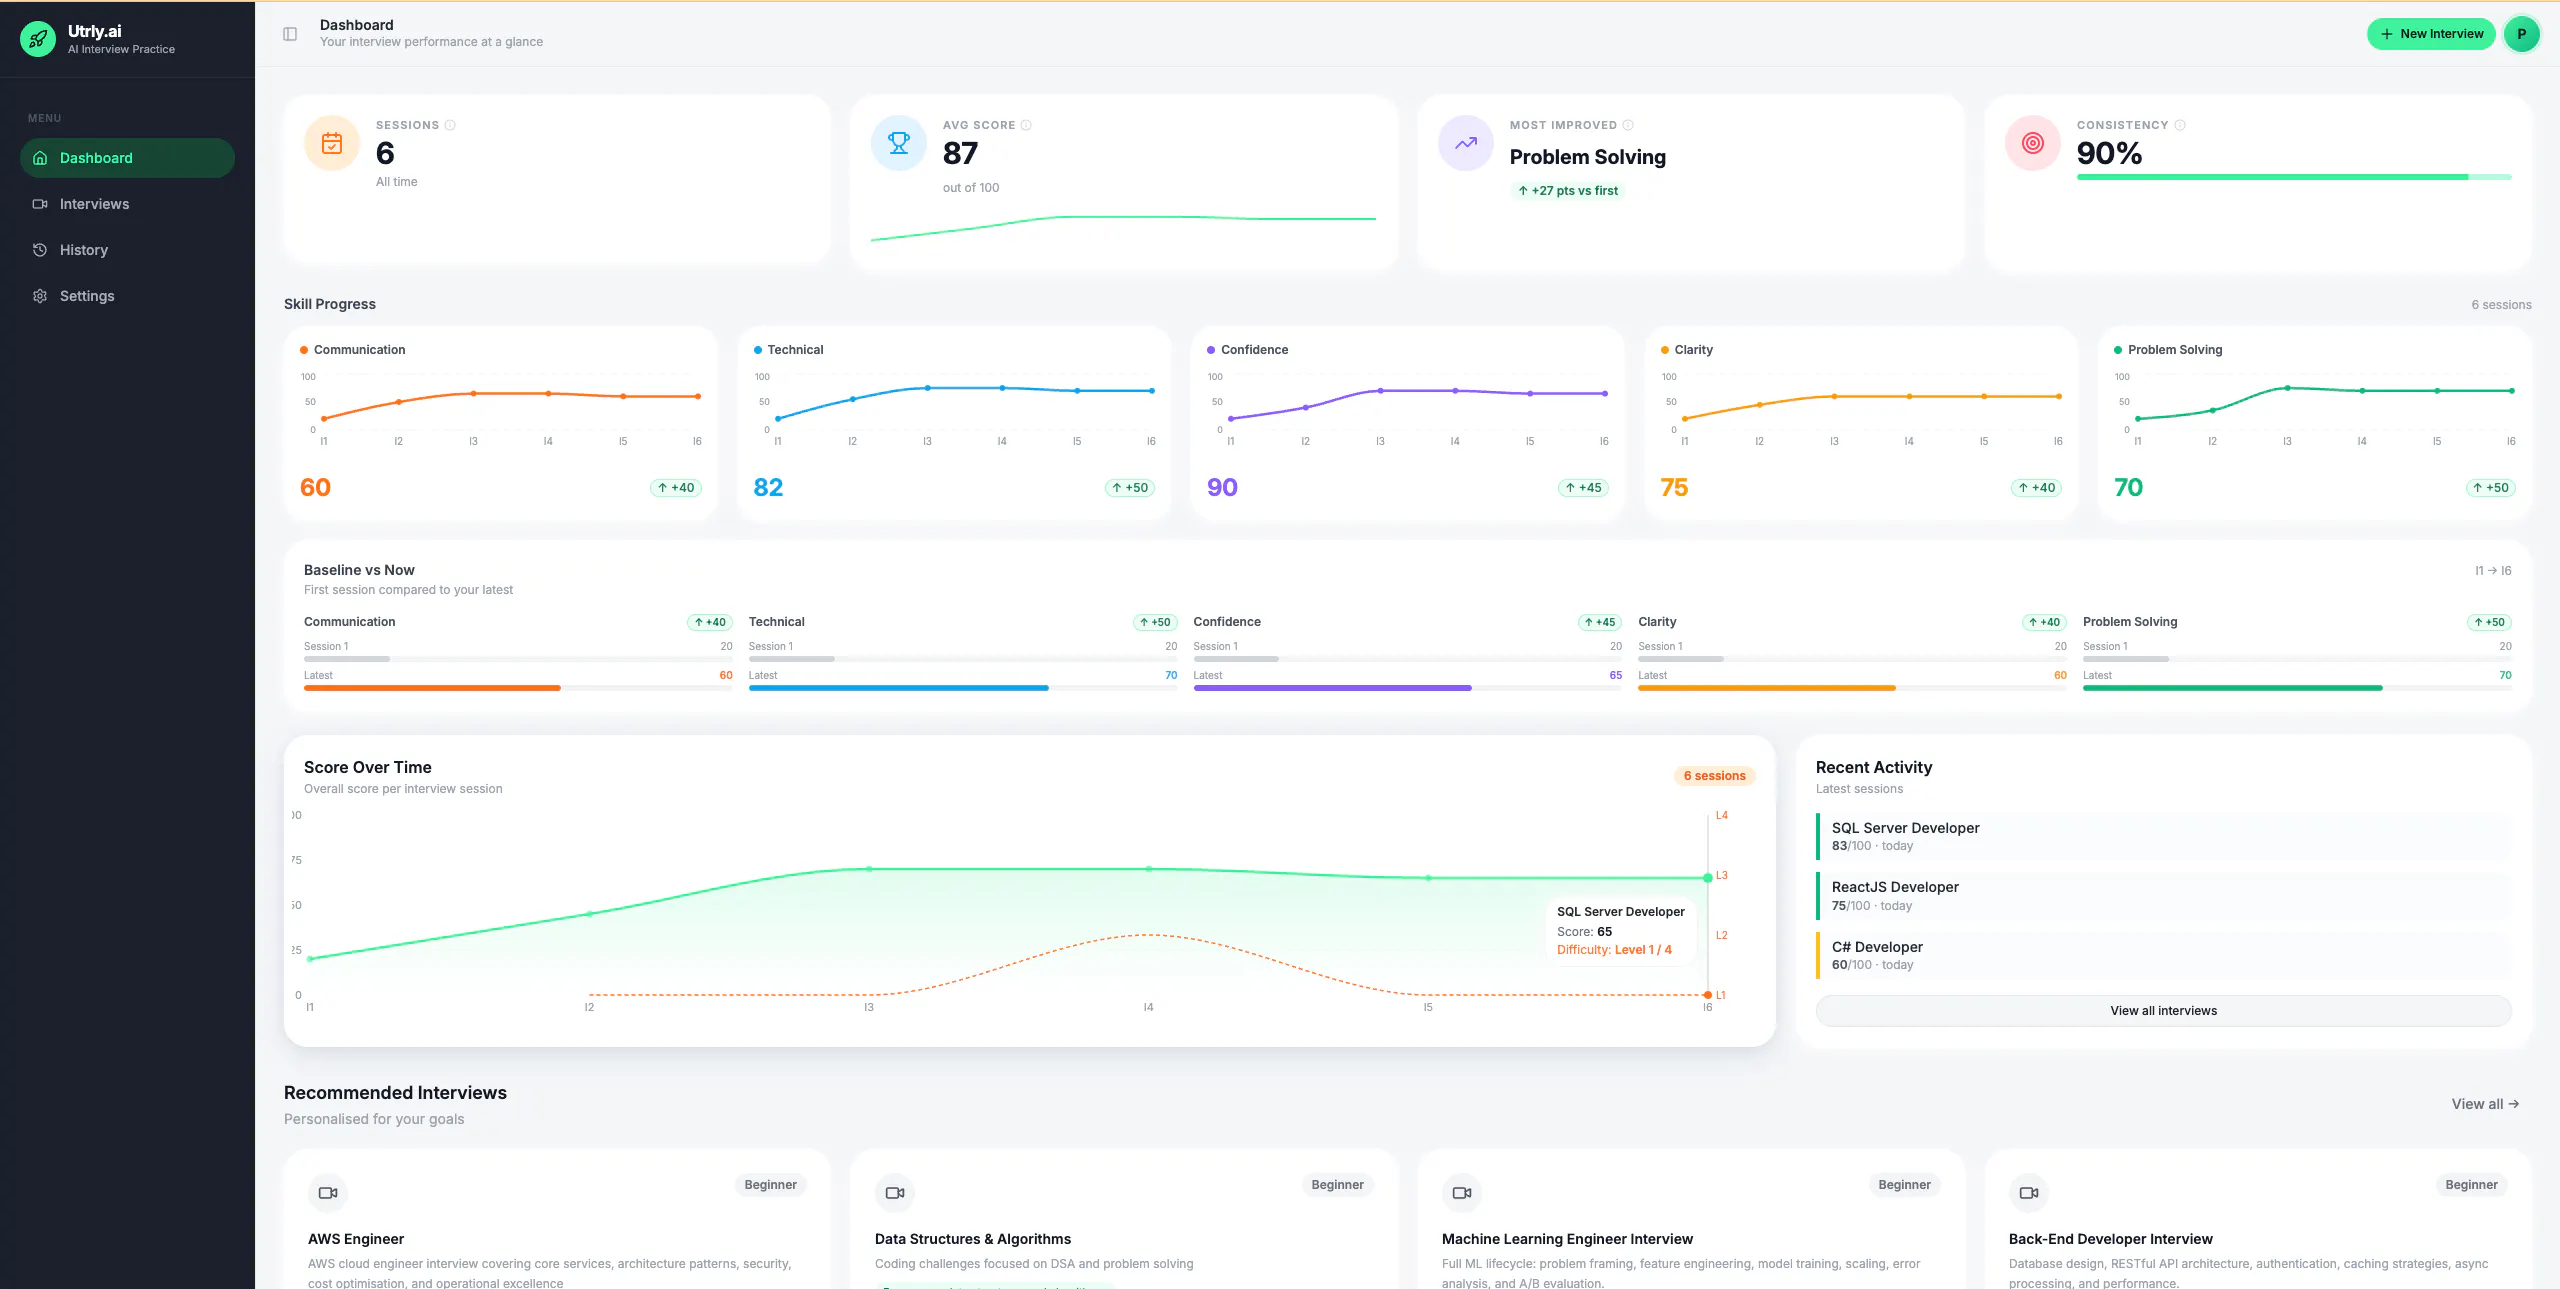Click the 'Difficulty: Level 1 / 4' tooltip text

coord(1614,950)
